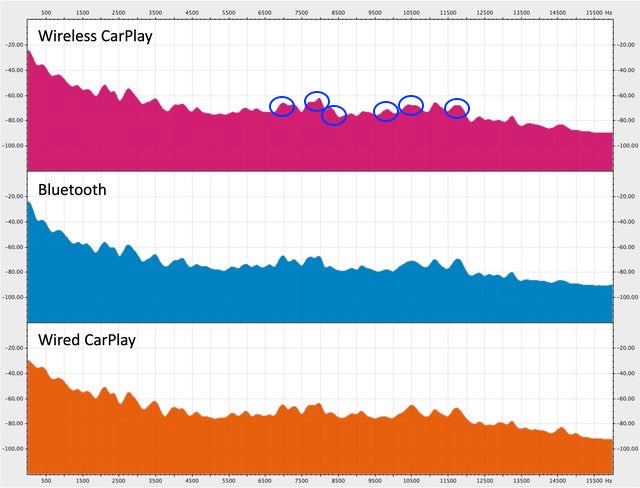Viewport: 640px width, 488px height.
Task: Click the blue circle at the 8000 Hz peak
Action: point(317,100)
